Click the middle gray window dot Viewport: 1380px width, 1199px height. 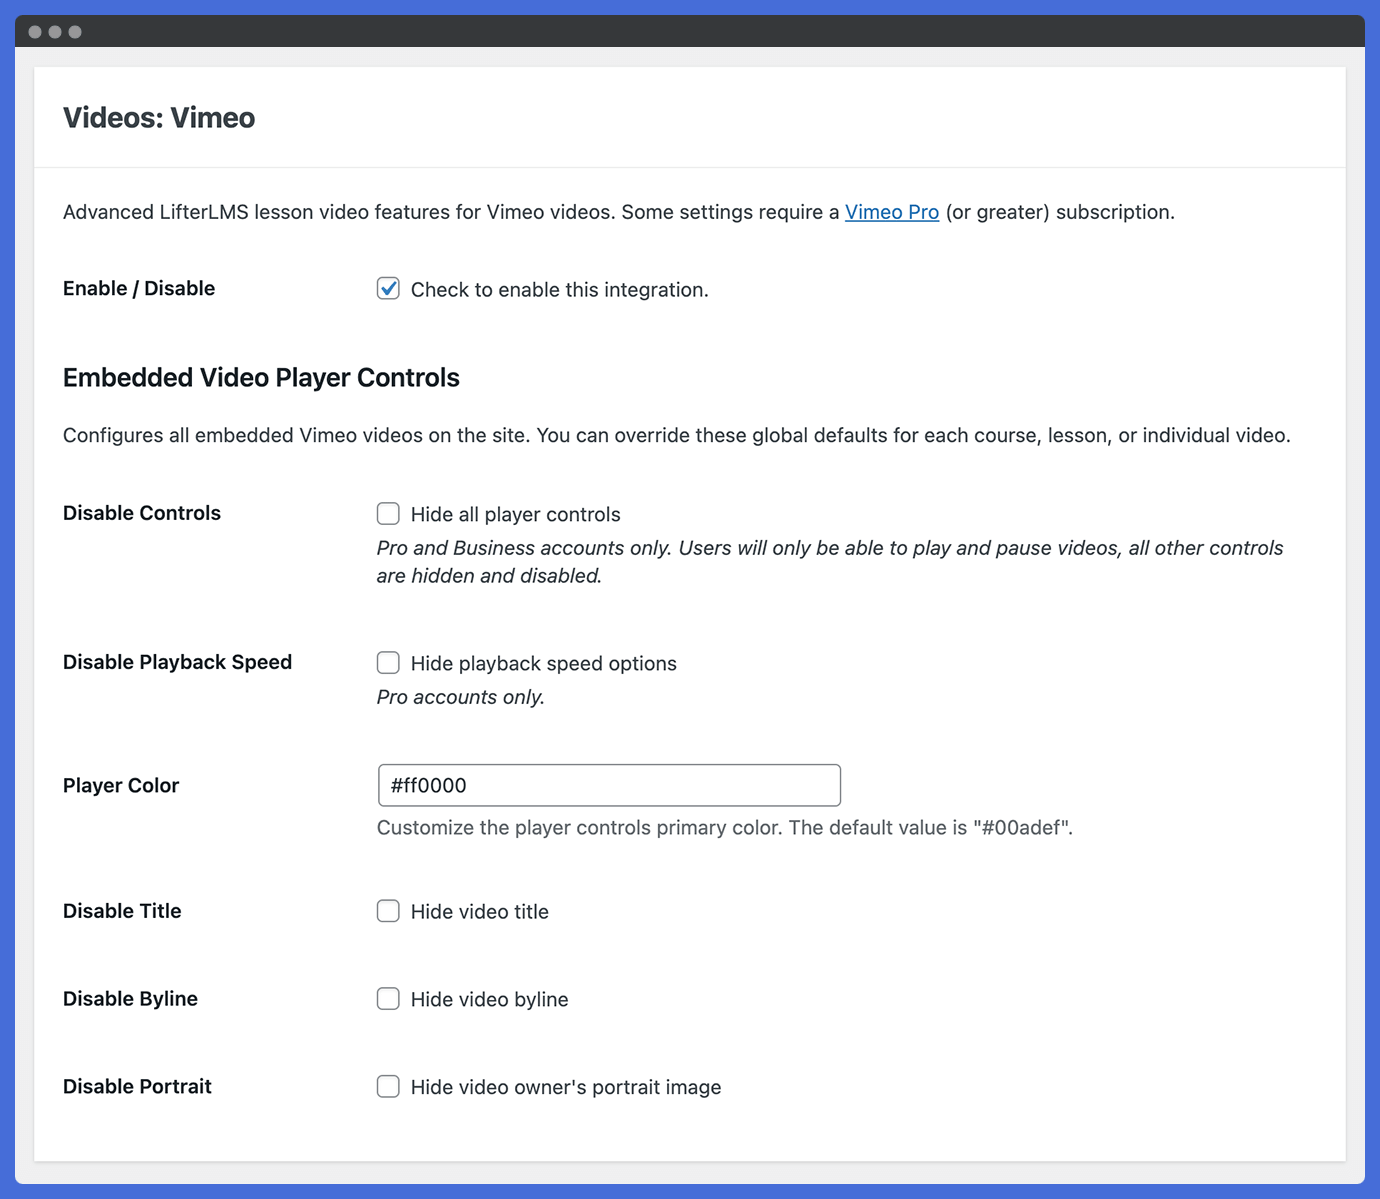[55, 32]
